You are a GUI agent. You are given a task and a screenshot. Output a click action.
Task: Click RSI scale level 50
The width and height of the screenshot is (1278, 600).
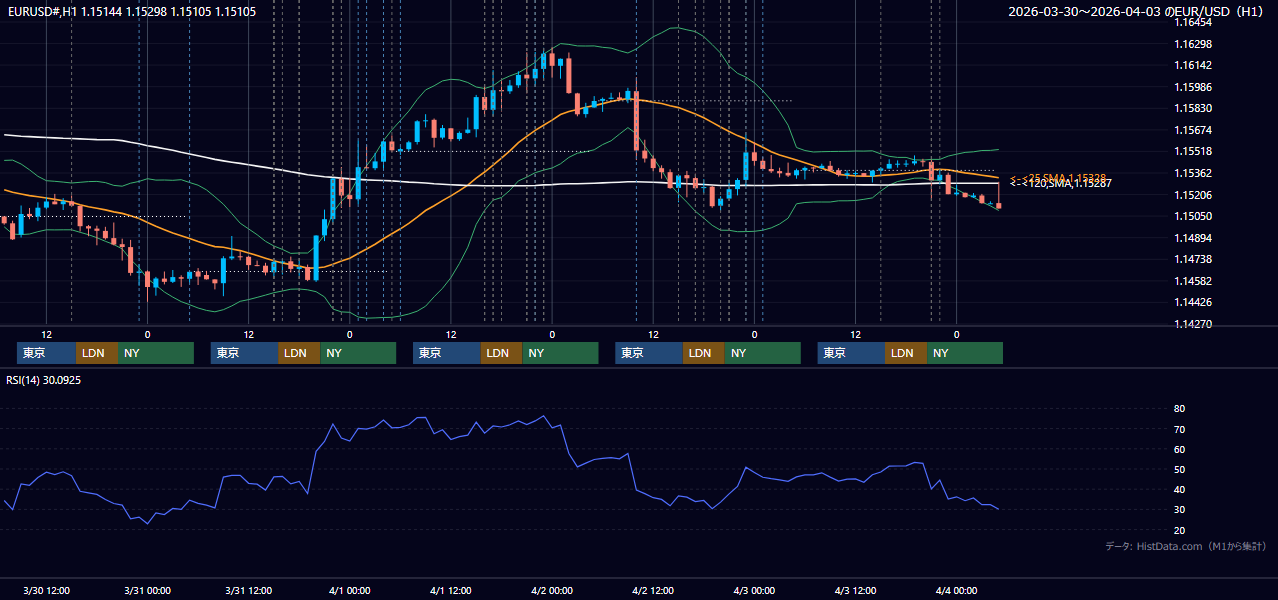[x=1179, y=470]
